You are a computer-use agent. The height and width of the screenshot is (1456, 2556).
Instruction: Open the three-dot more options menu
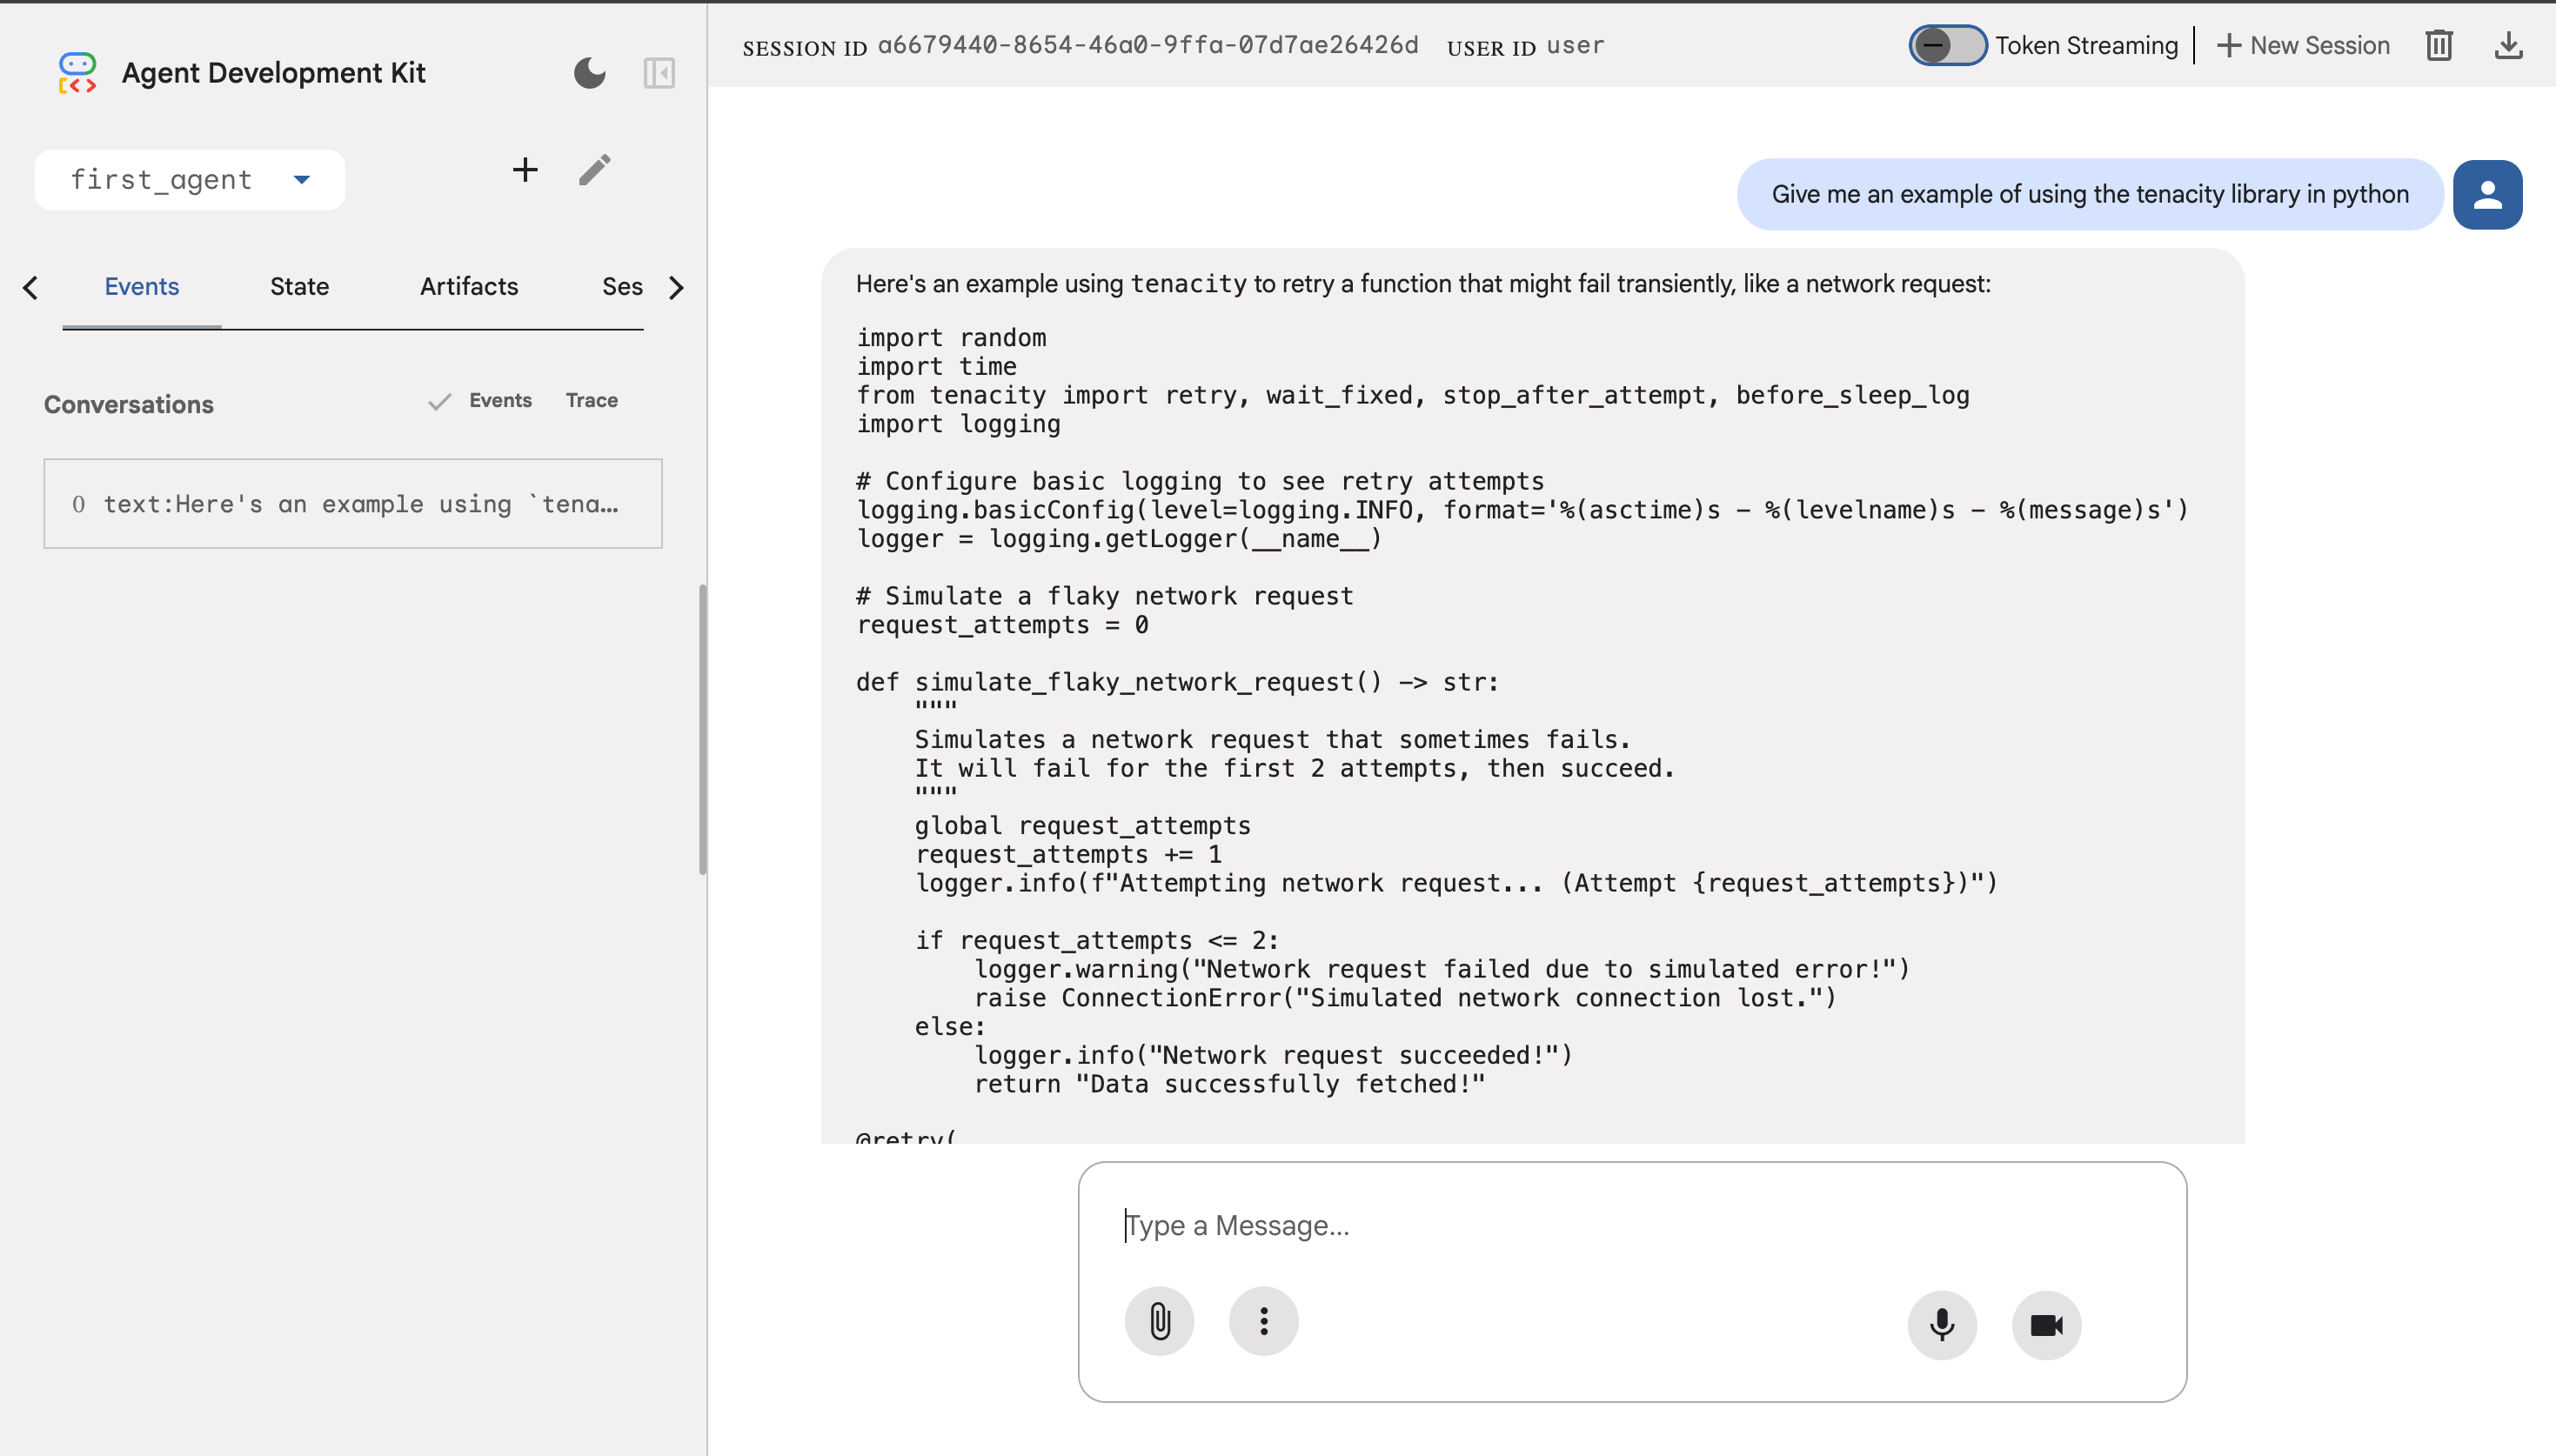point(1263,1321)
